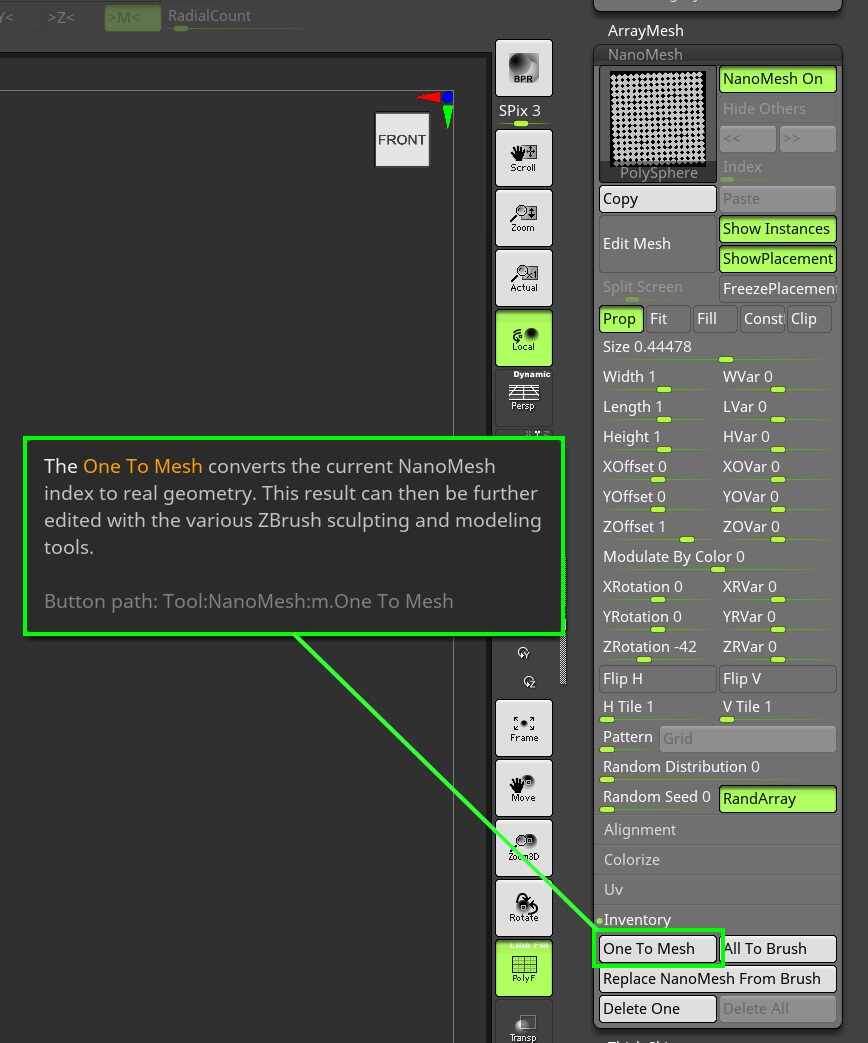Select Clip alignment mode
This screenshot has height=1043, width=868.
pos(809,319)
